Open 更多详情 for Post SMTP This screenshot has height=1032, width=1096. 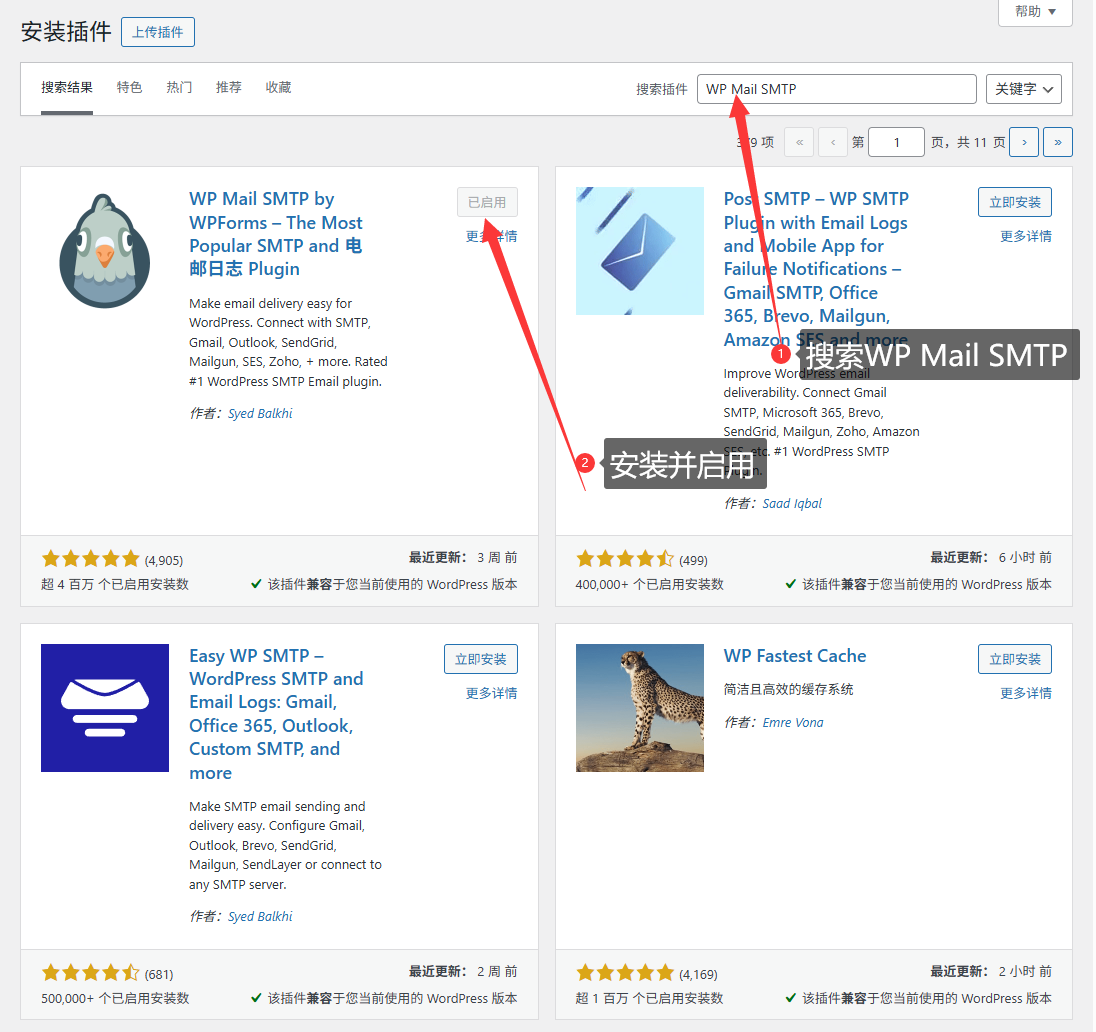1026,236
